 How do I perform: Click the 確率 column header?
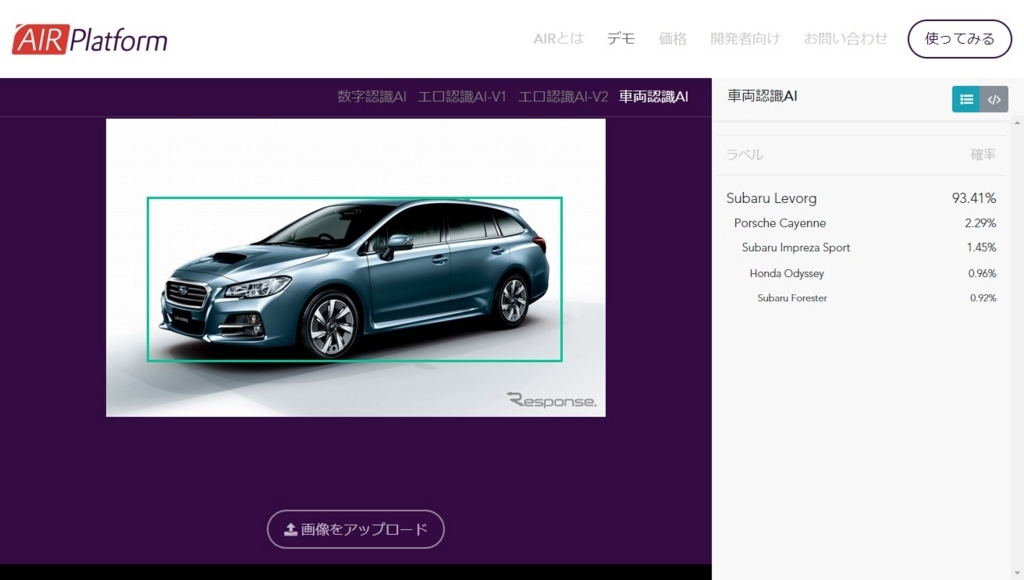click(x=983, y=155)
